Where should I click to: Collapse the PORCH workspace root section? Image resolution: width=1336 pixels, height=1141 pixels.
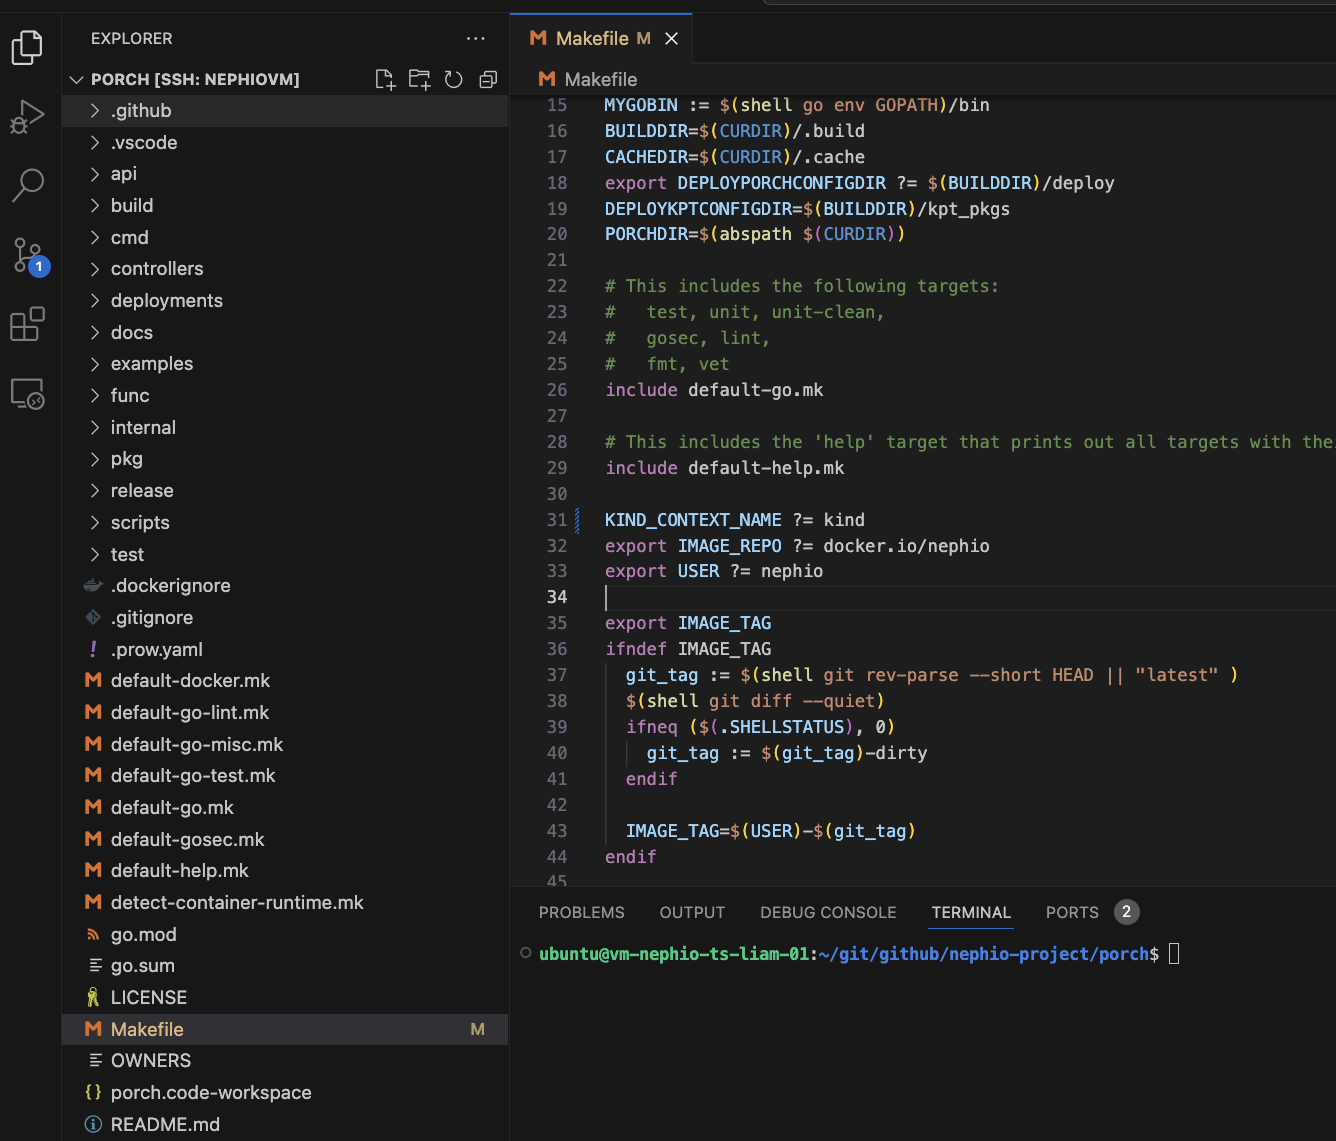194,80
